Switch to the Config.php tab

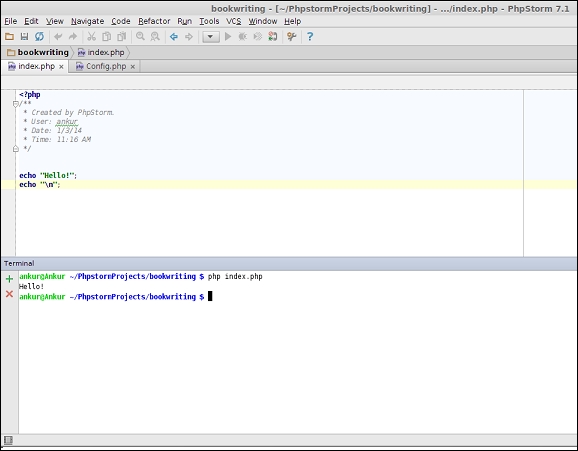[x=106, y=66]
